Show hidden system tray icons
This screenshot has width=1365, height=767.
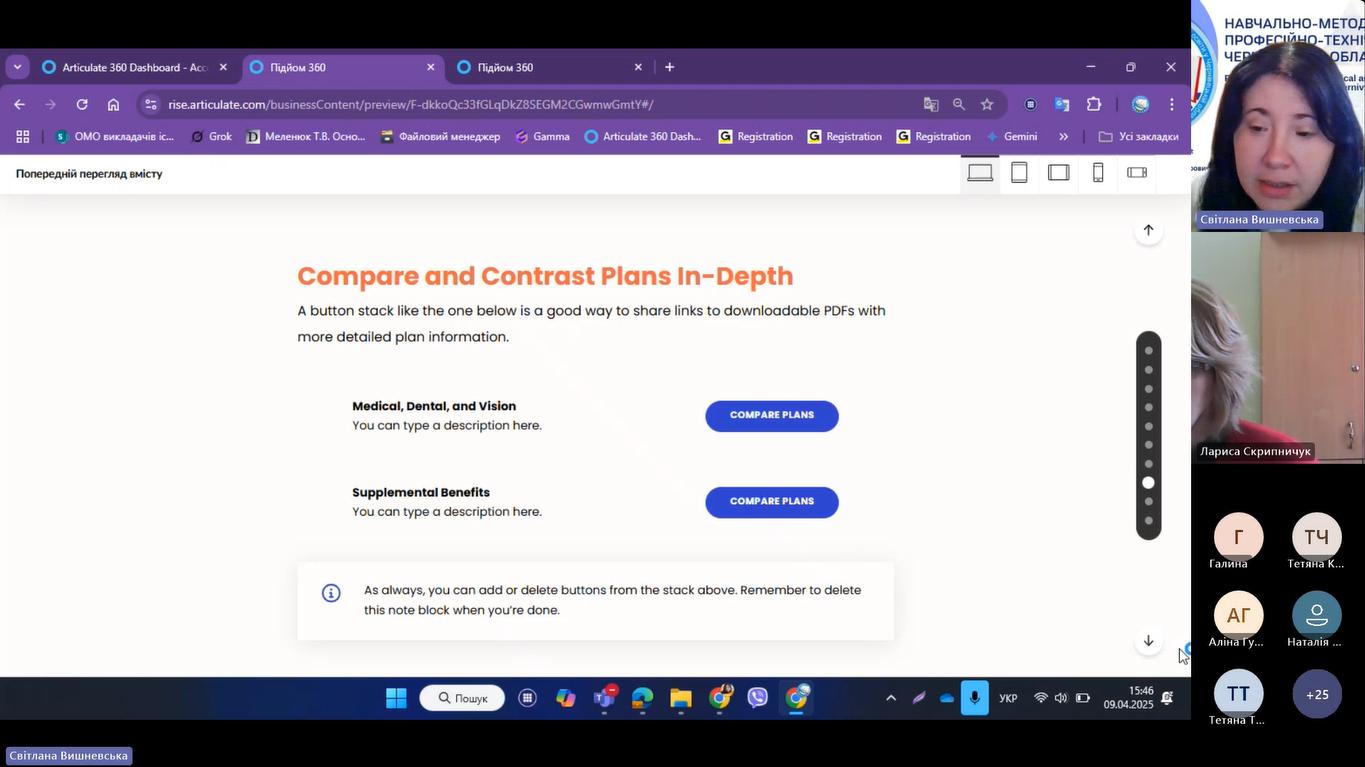pyautogui.click(x=890, y=698)
